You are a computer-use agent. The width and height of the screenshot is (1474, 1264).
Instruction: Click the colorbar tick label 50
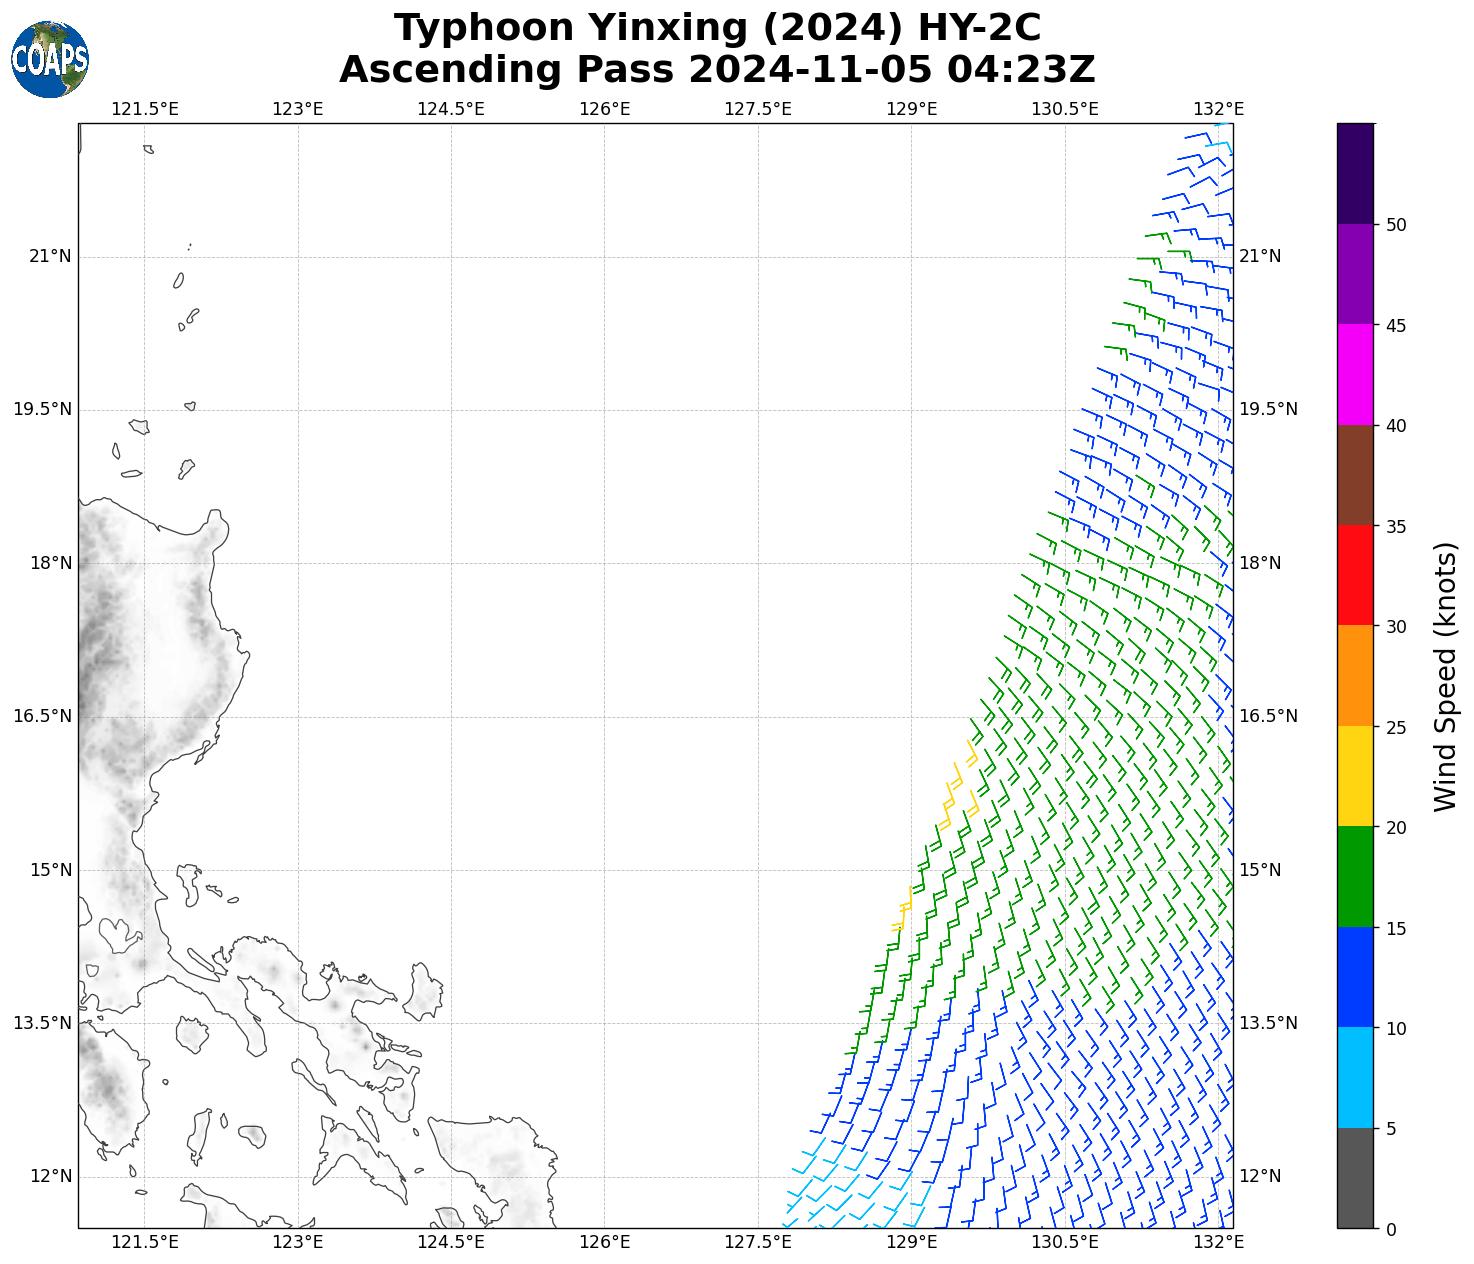(x=1396, y=224)
